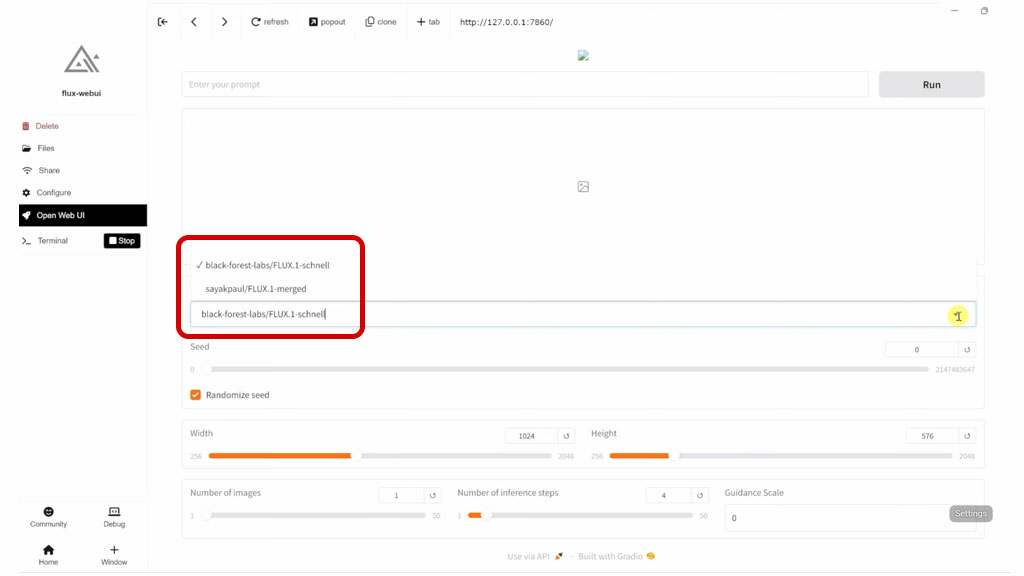Reset the Height value with reset icon
The height and width of the screenshot is (576, 1024).
point(967,436)
